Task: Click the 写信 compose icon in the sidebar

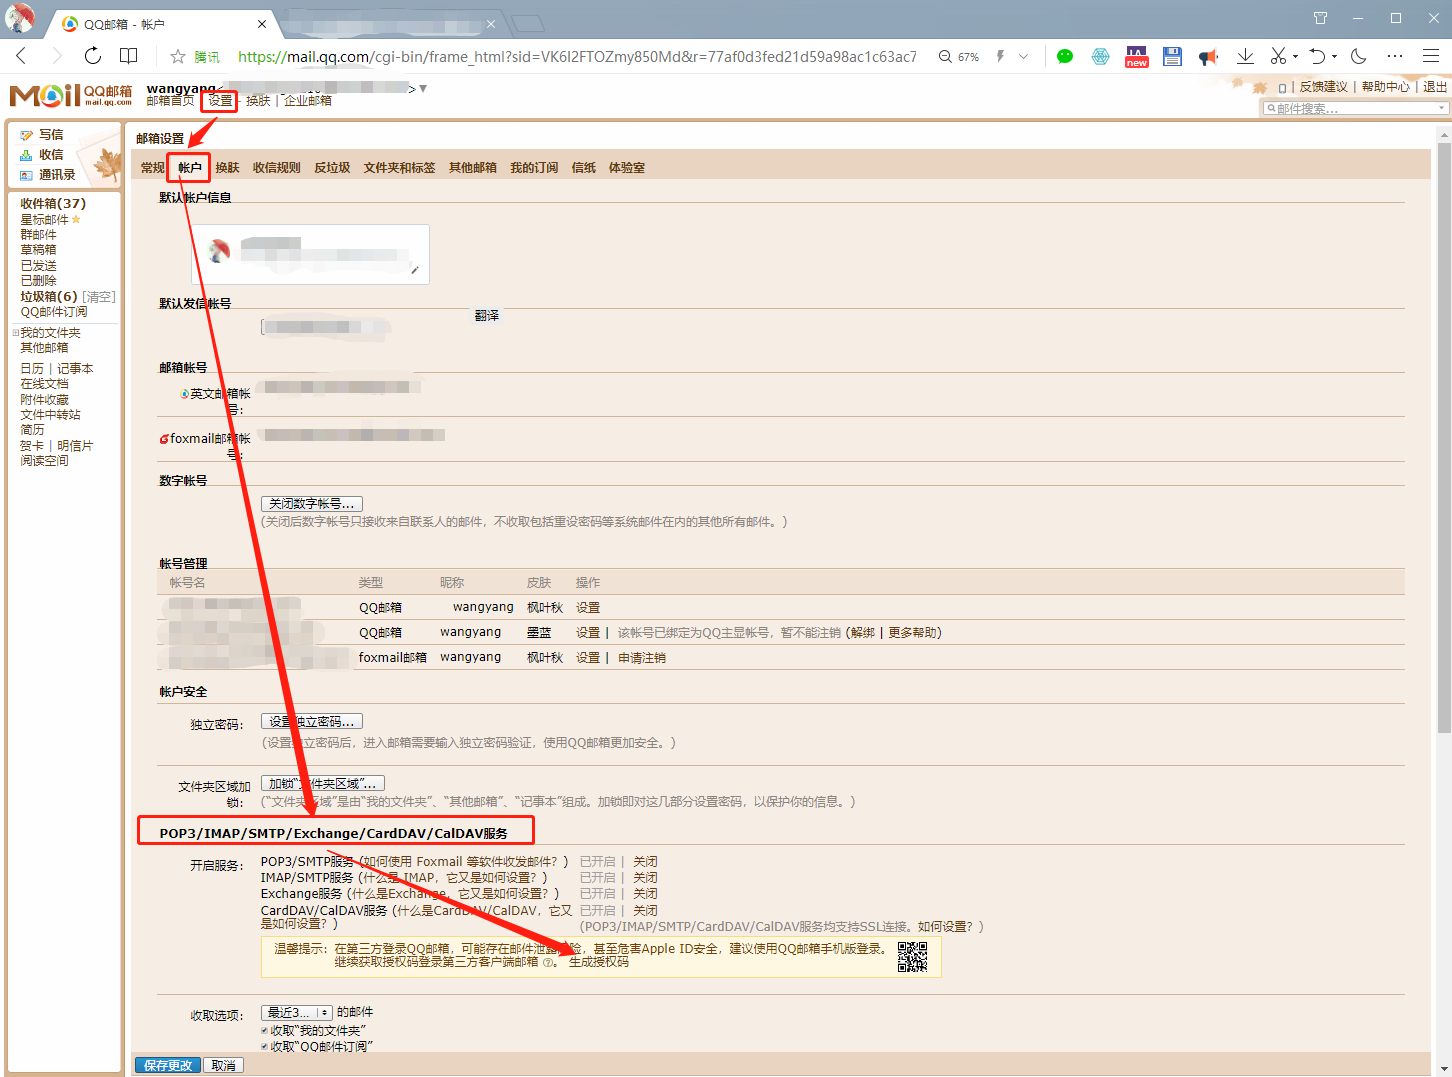Action: tap(26, 135)
